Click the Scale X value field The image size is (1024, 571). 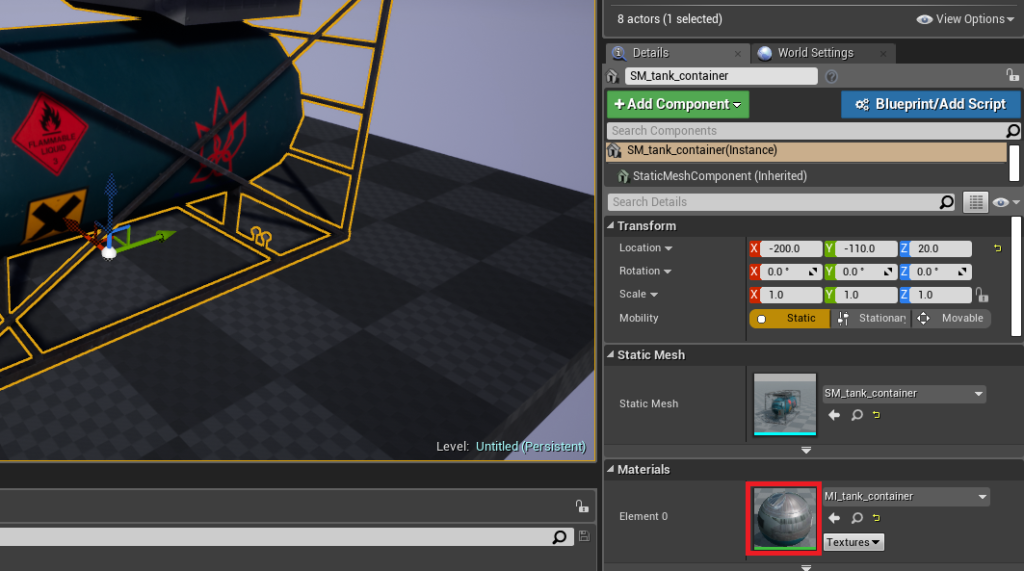(x=791, y=295)
